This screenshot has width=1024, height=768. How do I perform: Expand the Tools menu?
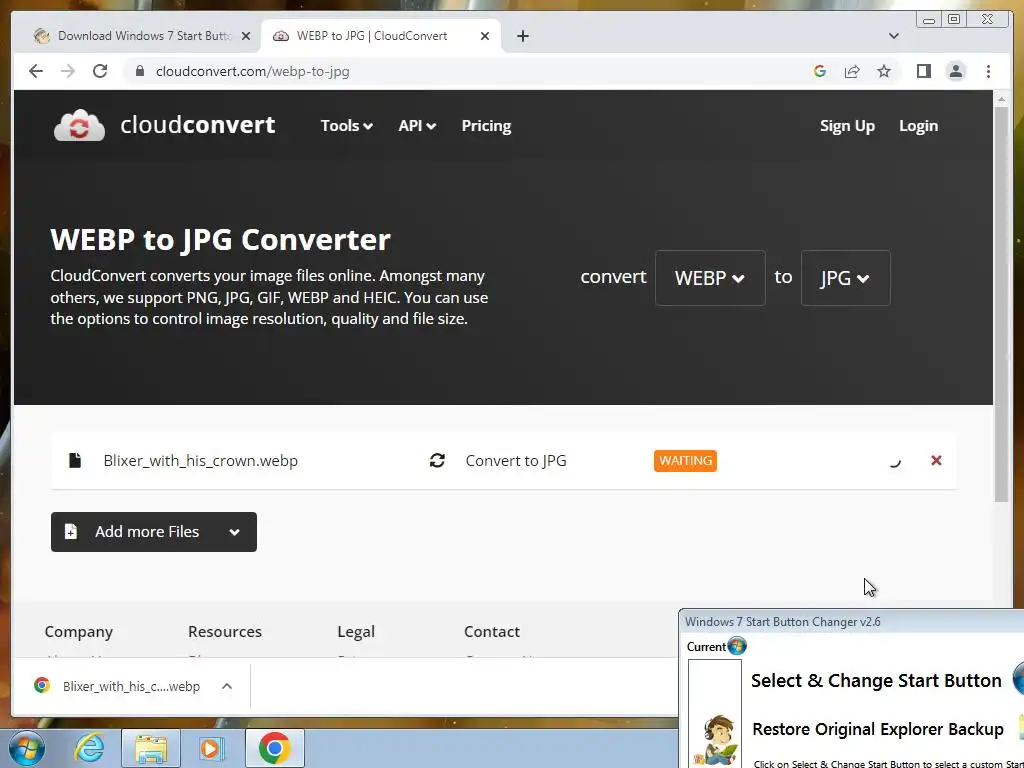tap(346, 125)
